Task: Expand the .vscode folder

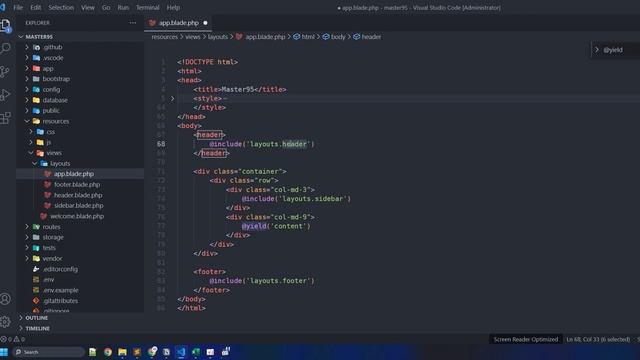Action: pos(27,58)
